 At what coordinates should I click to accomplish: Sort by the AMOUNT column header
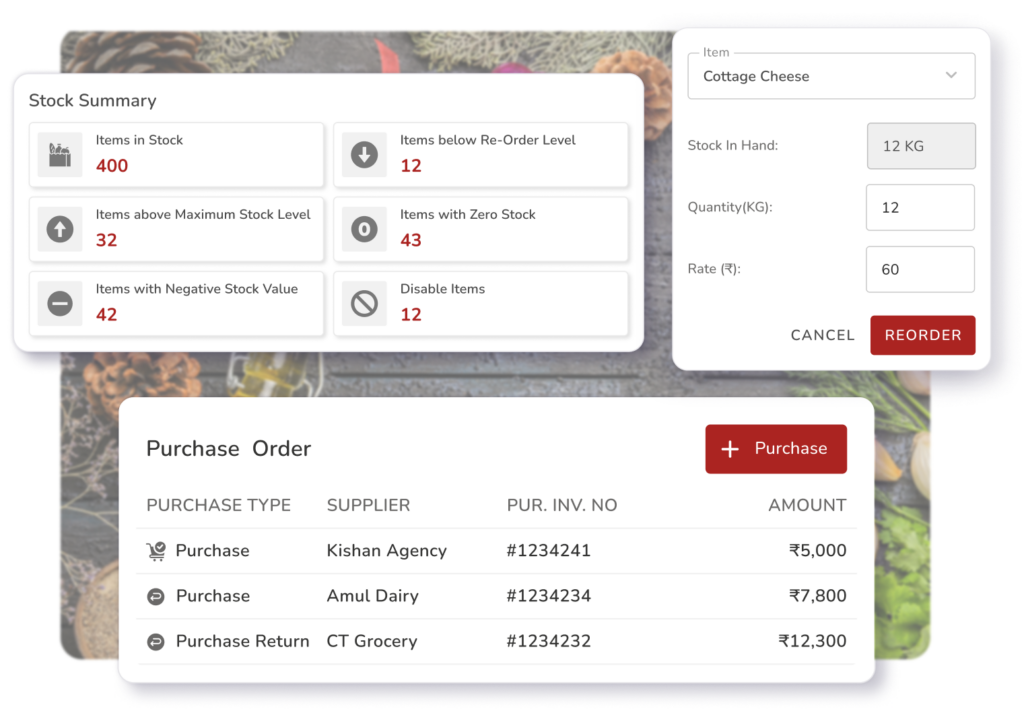coord(806,506)
